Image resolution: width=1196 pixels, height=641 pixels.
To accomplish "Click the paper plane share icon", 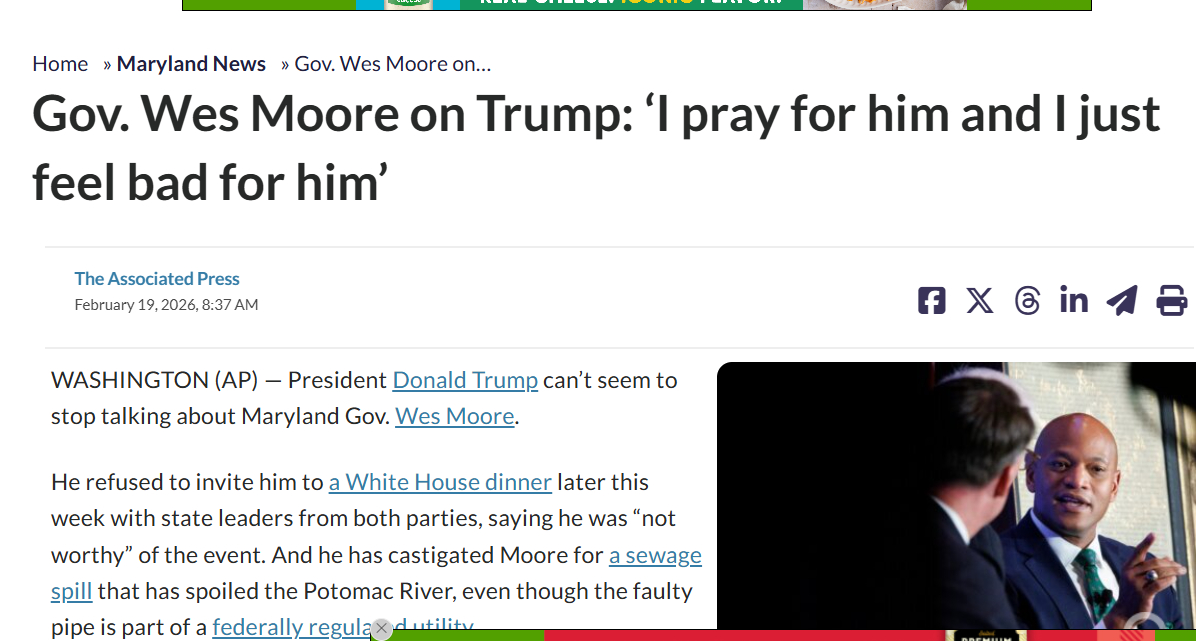I will tap(1122, 300).
